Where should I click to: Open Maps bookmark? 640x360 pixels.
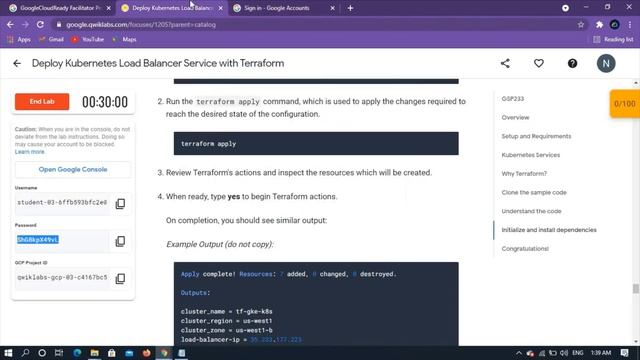[x=124, y=39]
